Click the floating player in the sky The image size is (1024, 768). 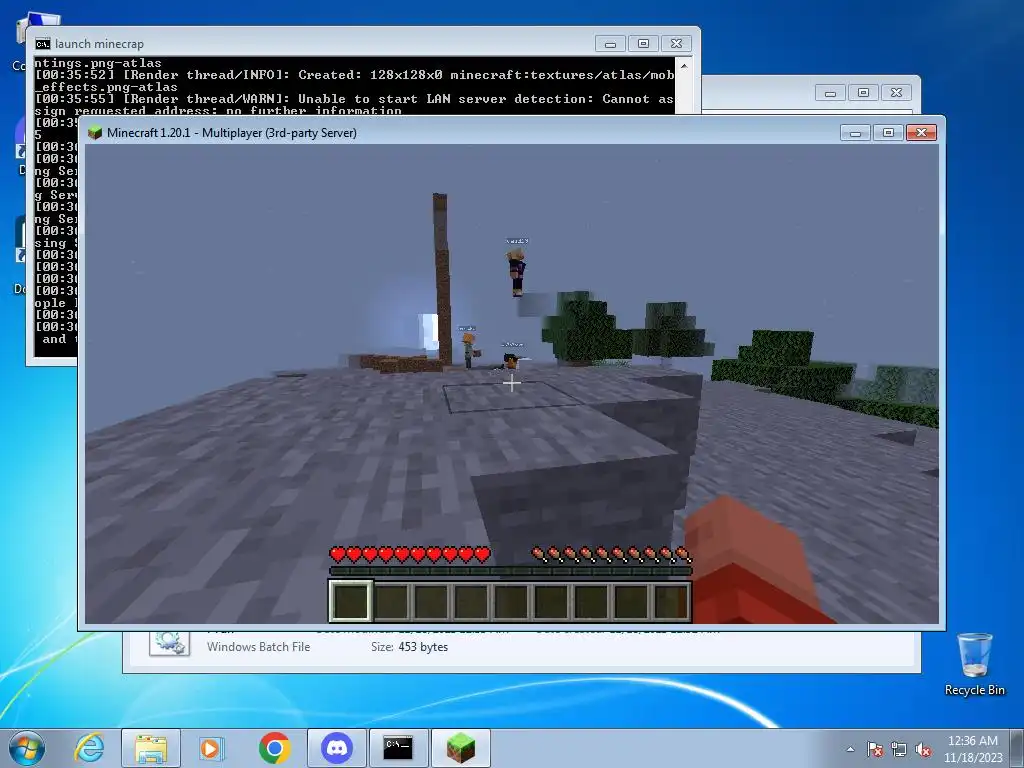516,272
